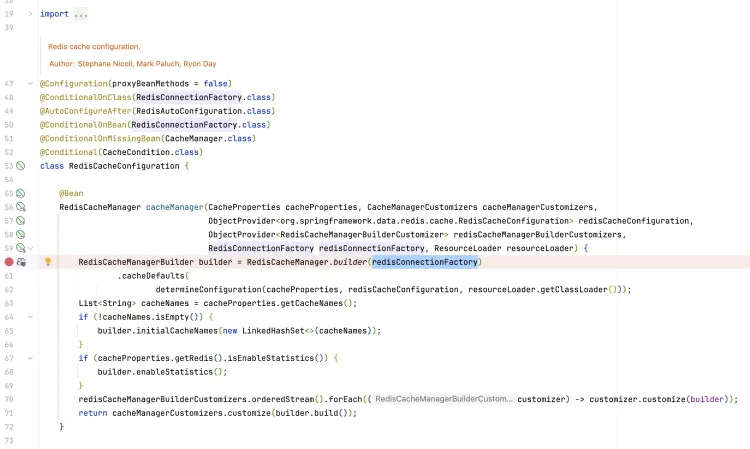Set a breakpoint at line number 68

pos(9,371)
